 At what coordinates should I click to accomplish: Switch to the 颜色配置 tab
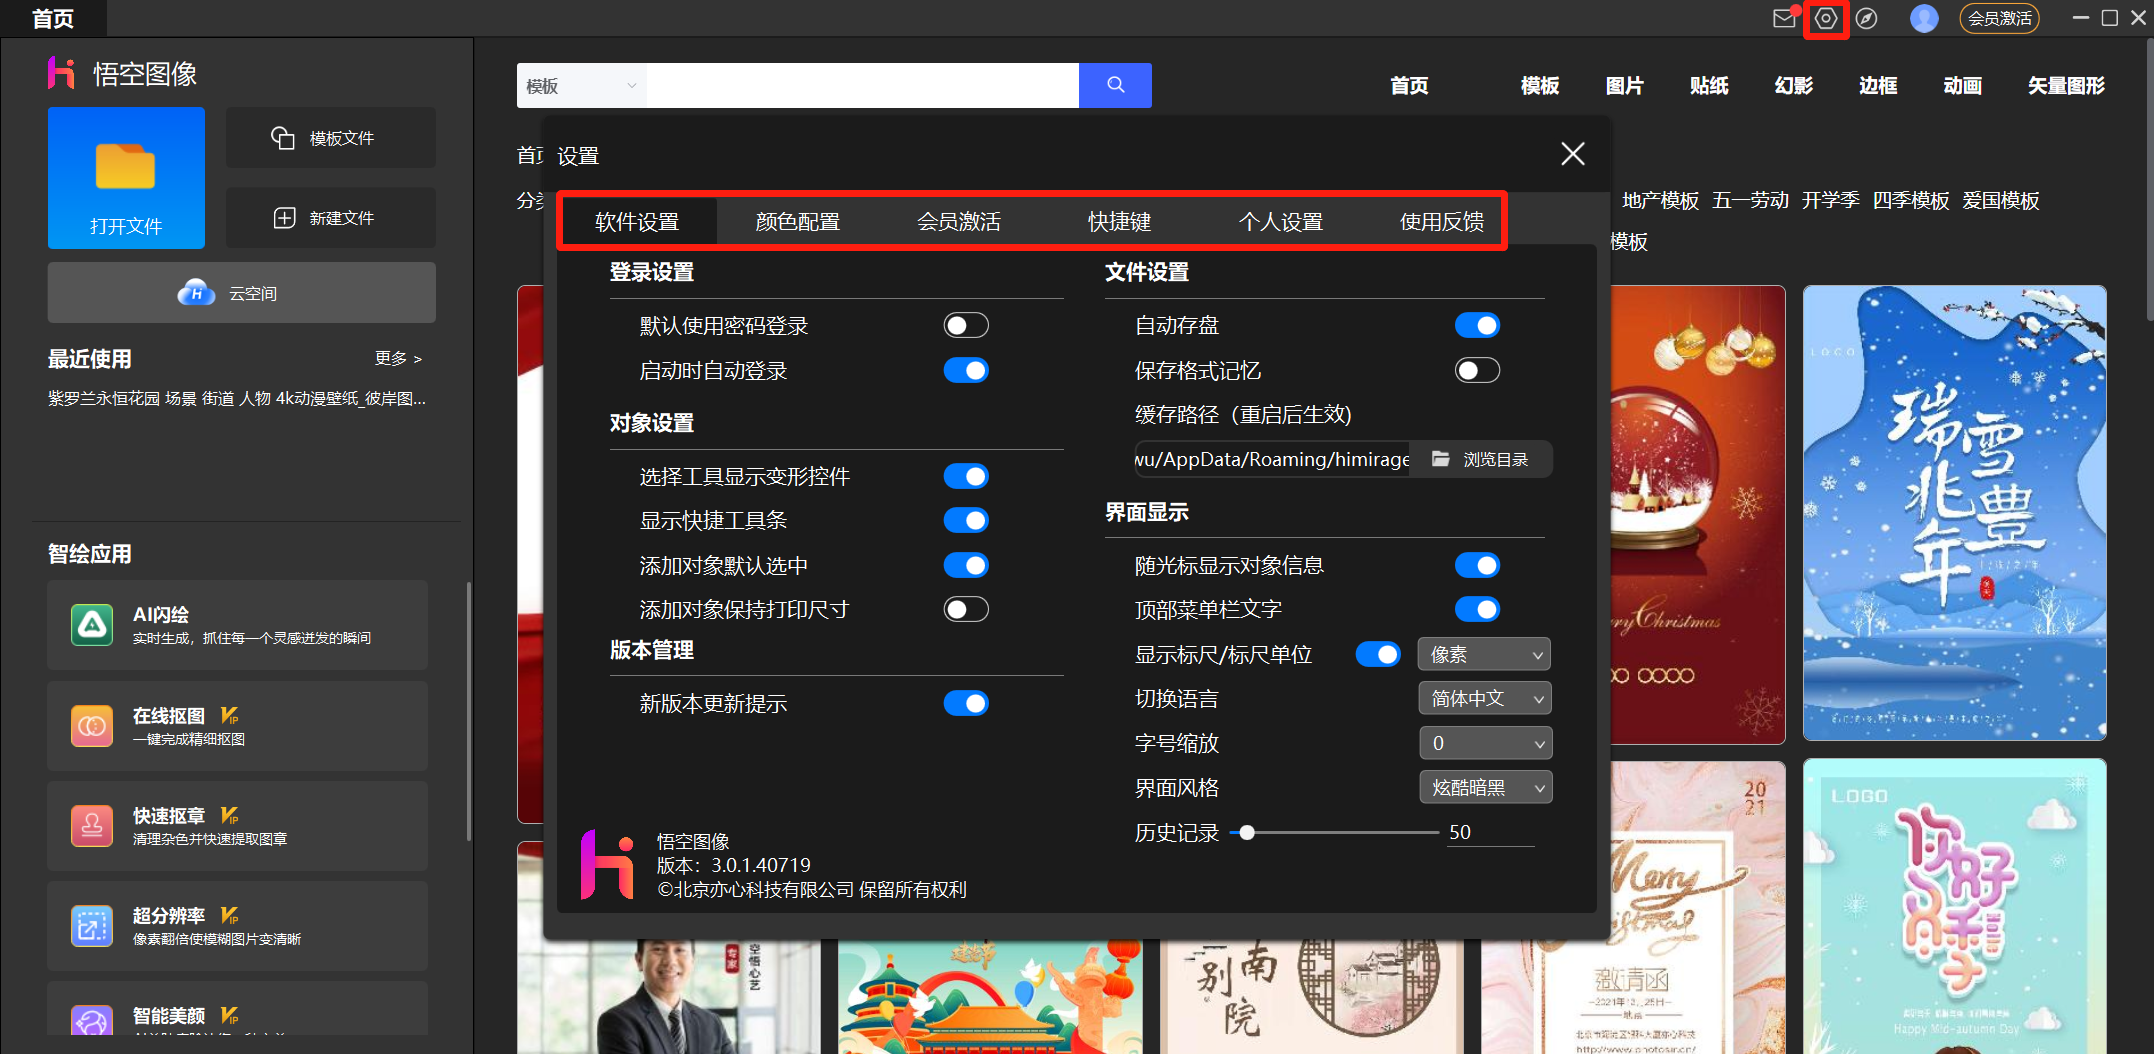(797, 221)
